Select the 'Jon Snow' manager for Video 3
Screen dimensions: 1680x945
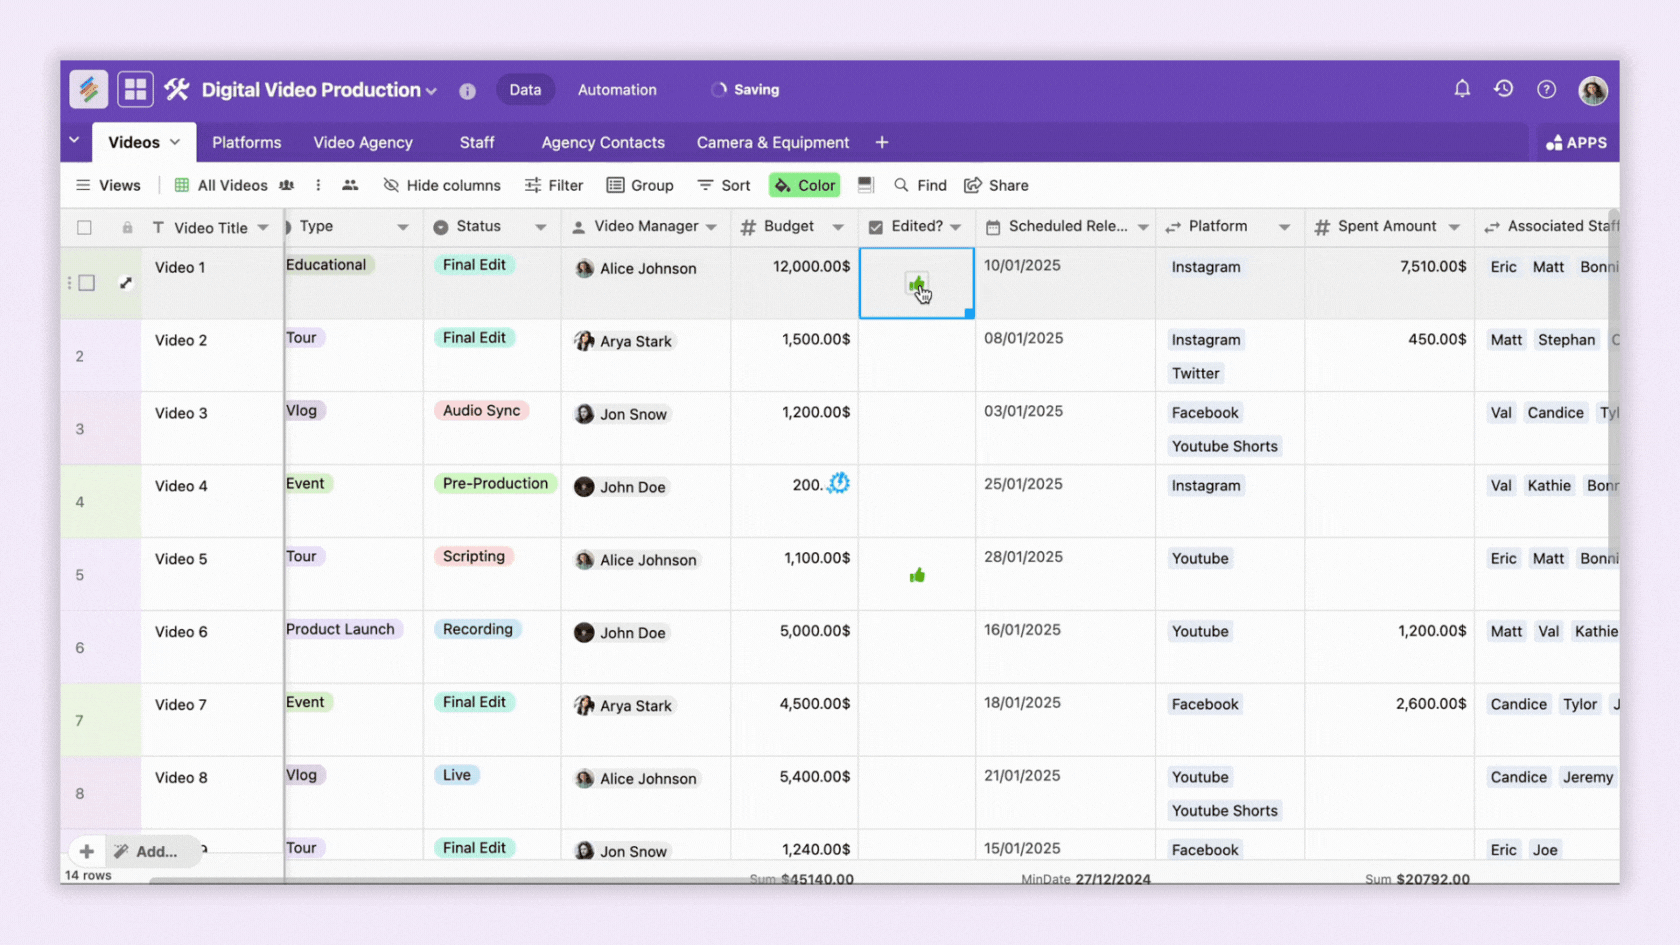622,414
